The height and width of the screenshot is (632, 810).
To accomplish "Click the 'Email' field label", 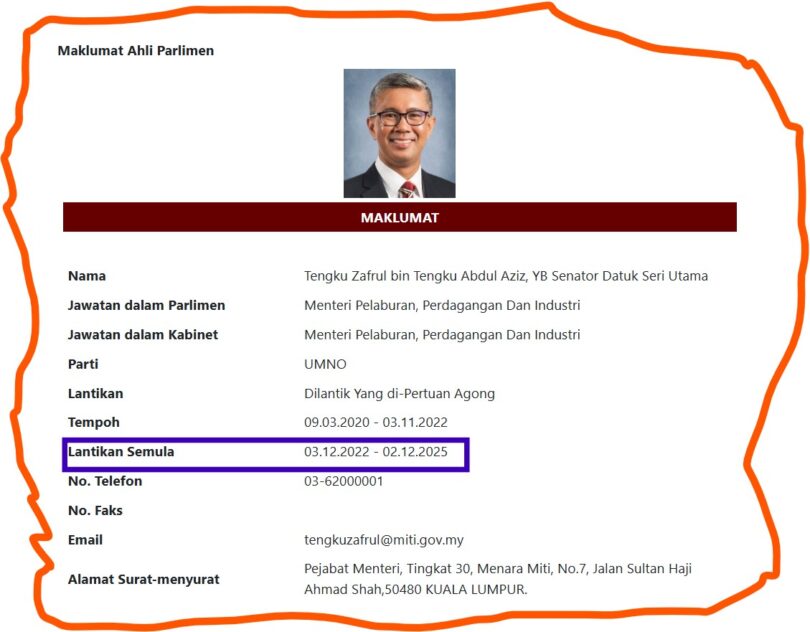I will point(86,540).
